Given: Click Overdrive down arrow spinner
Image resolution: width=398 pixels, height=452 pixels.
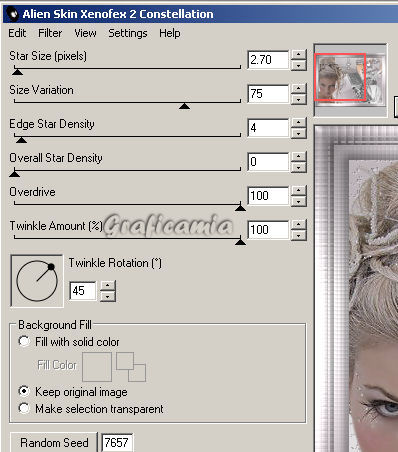Looking at the screenshot, I should pos(298,201).
